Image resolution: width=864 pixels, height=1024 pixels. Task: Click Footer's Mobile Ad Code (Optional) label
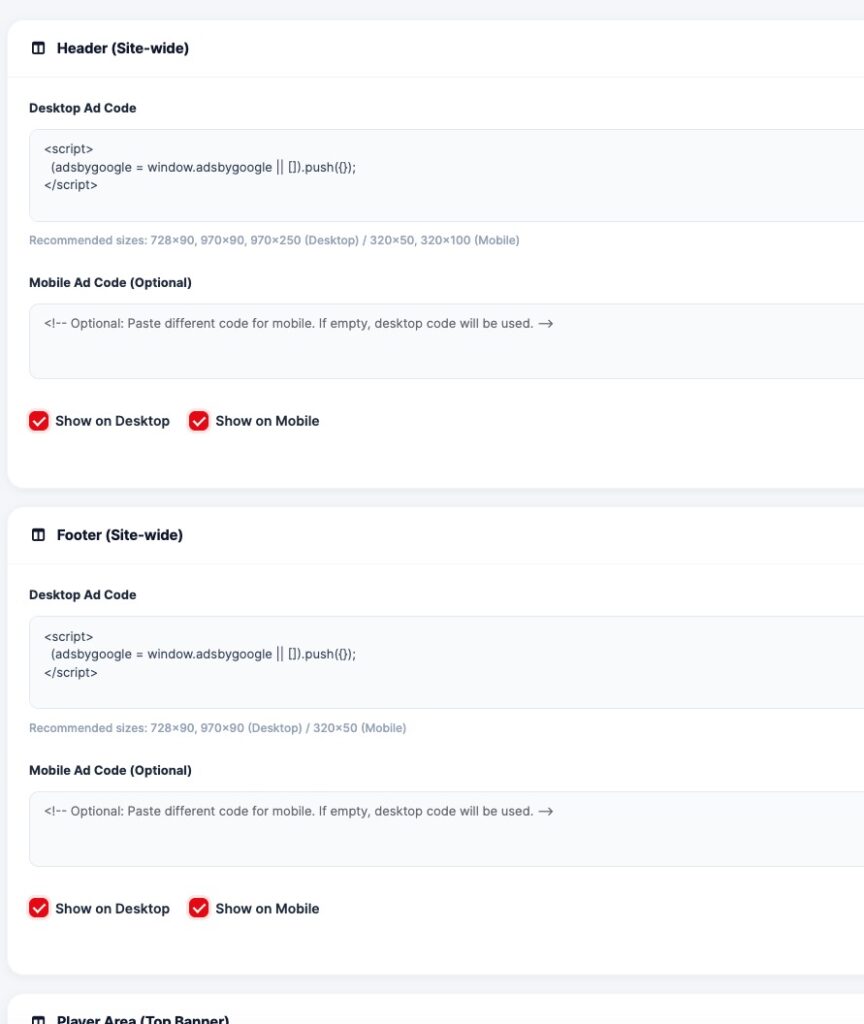coord(110,770)
